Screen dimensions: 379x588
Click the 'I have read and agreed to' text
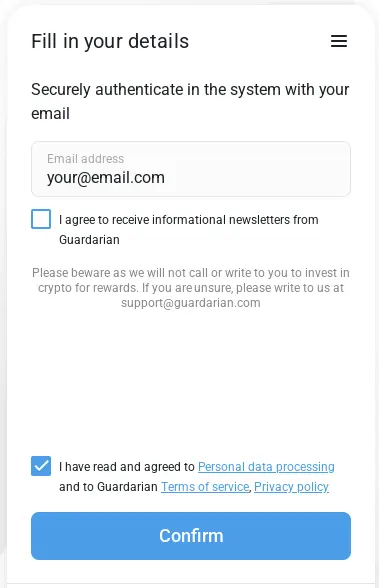127,466
